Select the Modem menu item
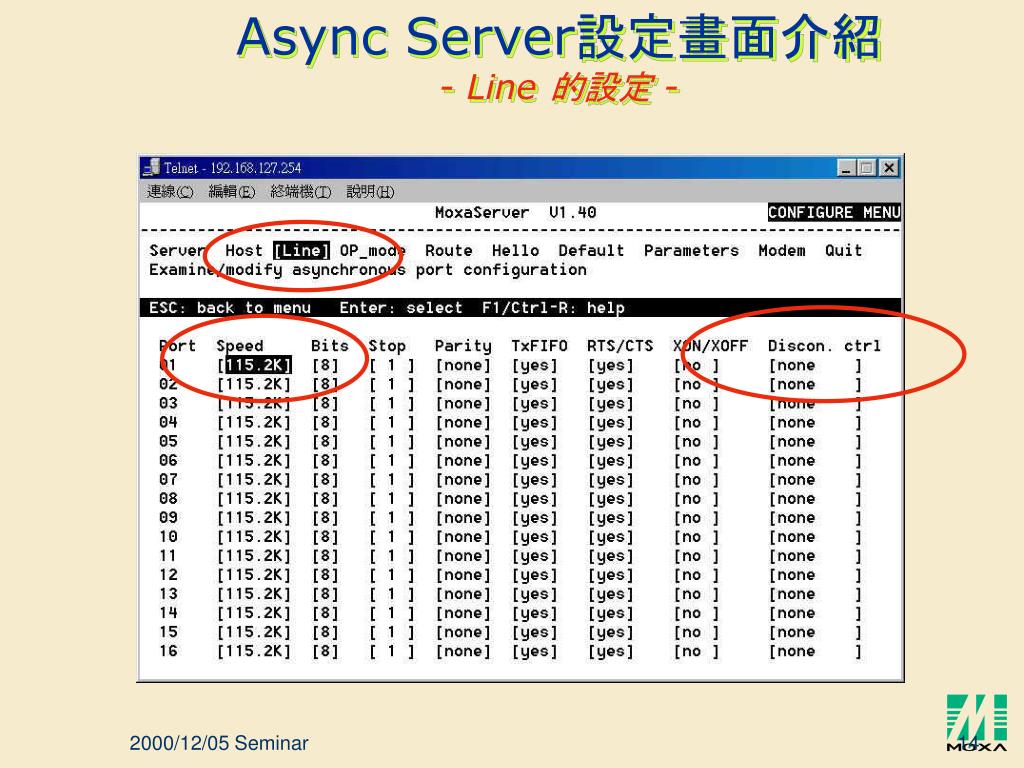Screen dimensions: 1024x768 pos(782,251)
